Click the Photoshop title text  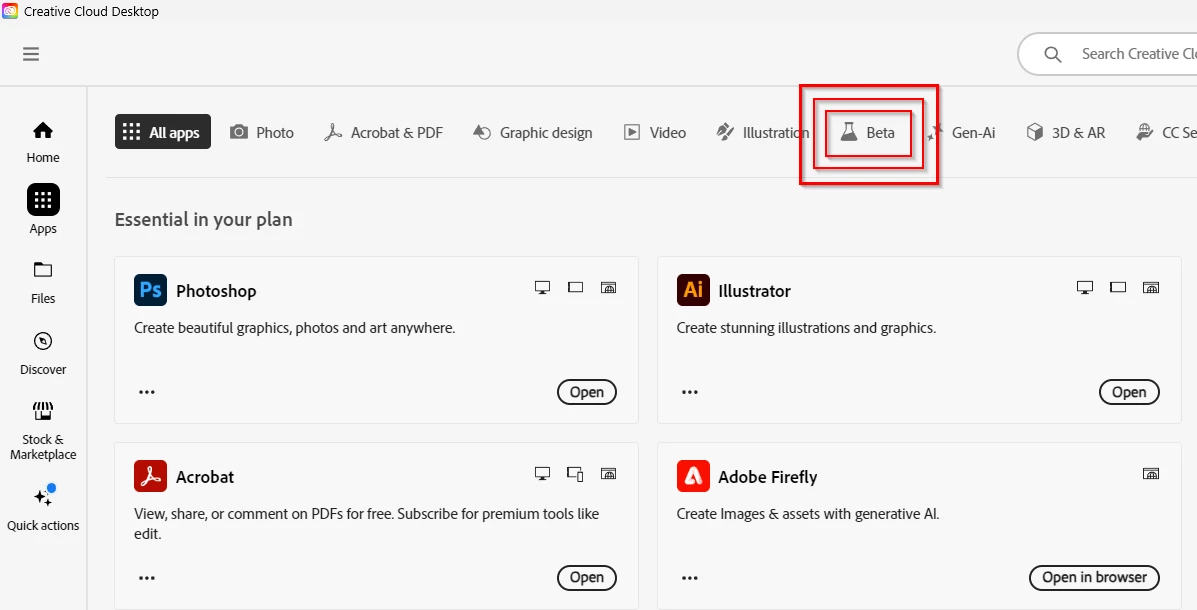tap(216, 291)
